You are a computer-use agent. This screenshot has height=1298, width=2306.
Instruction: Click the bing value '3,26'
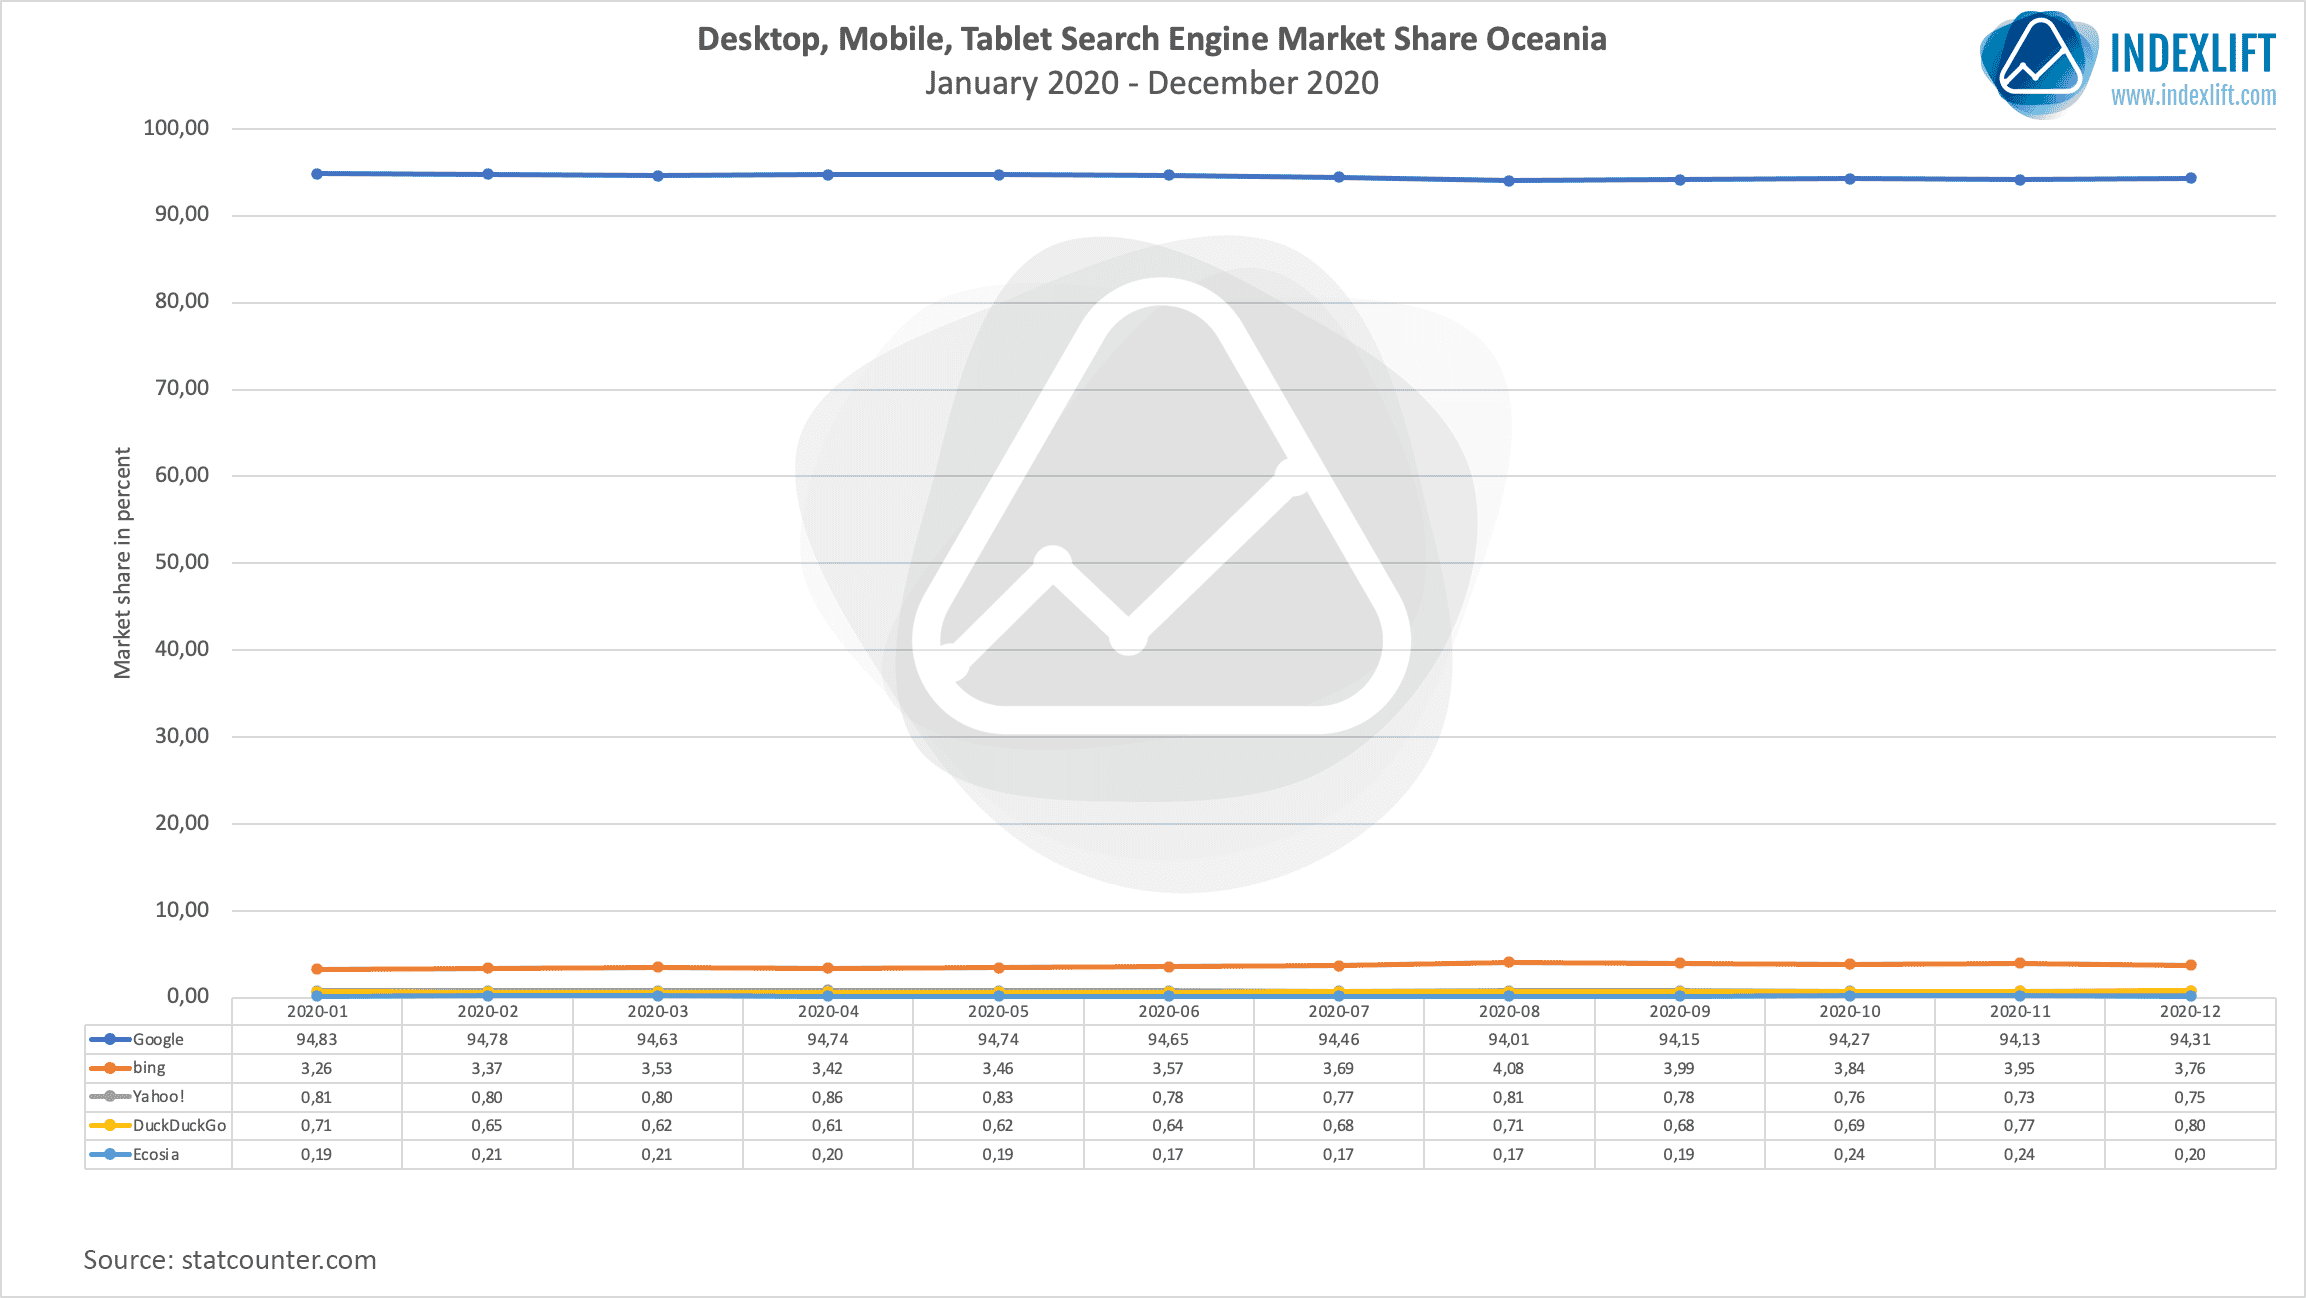(317, 1068)
